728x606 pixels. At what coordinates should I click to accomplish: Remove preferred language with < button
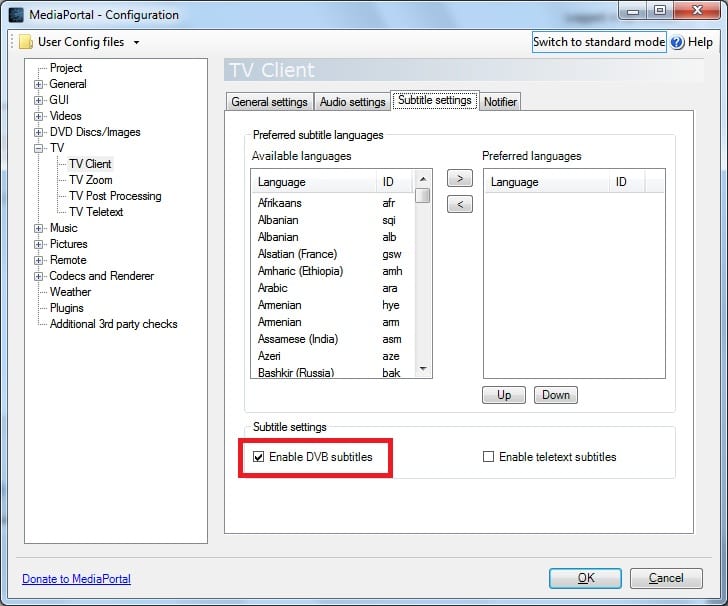point(458,205)
